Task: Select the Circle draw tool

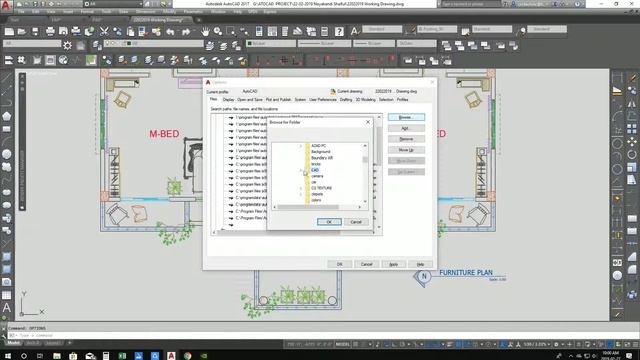Action: (x=7, y=154)
